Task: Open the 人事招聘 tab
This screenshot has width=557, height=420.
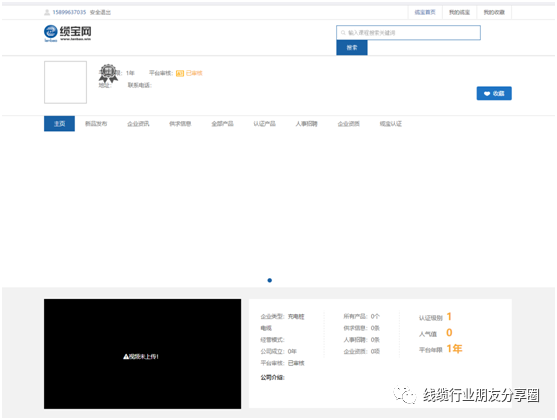Action: tap(306, 124)
